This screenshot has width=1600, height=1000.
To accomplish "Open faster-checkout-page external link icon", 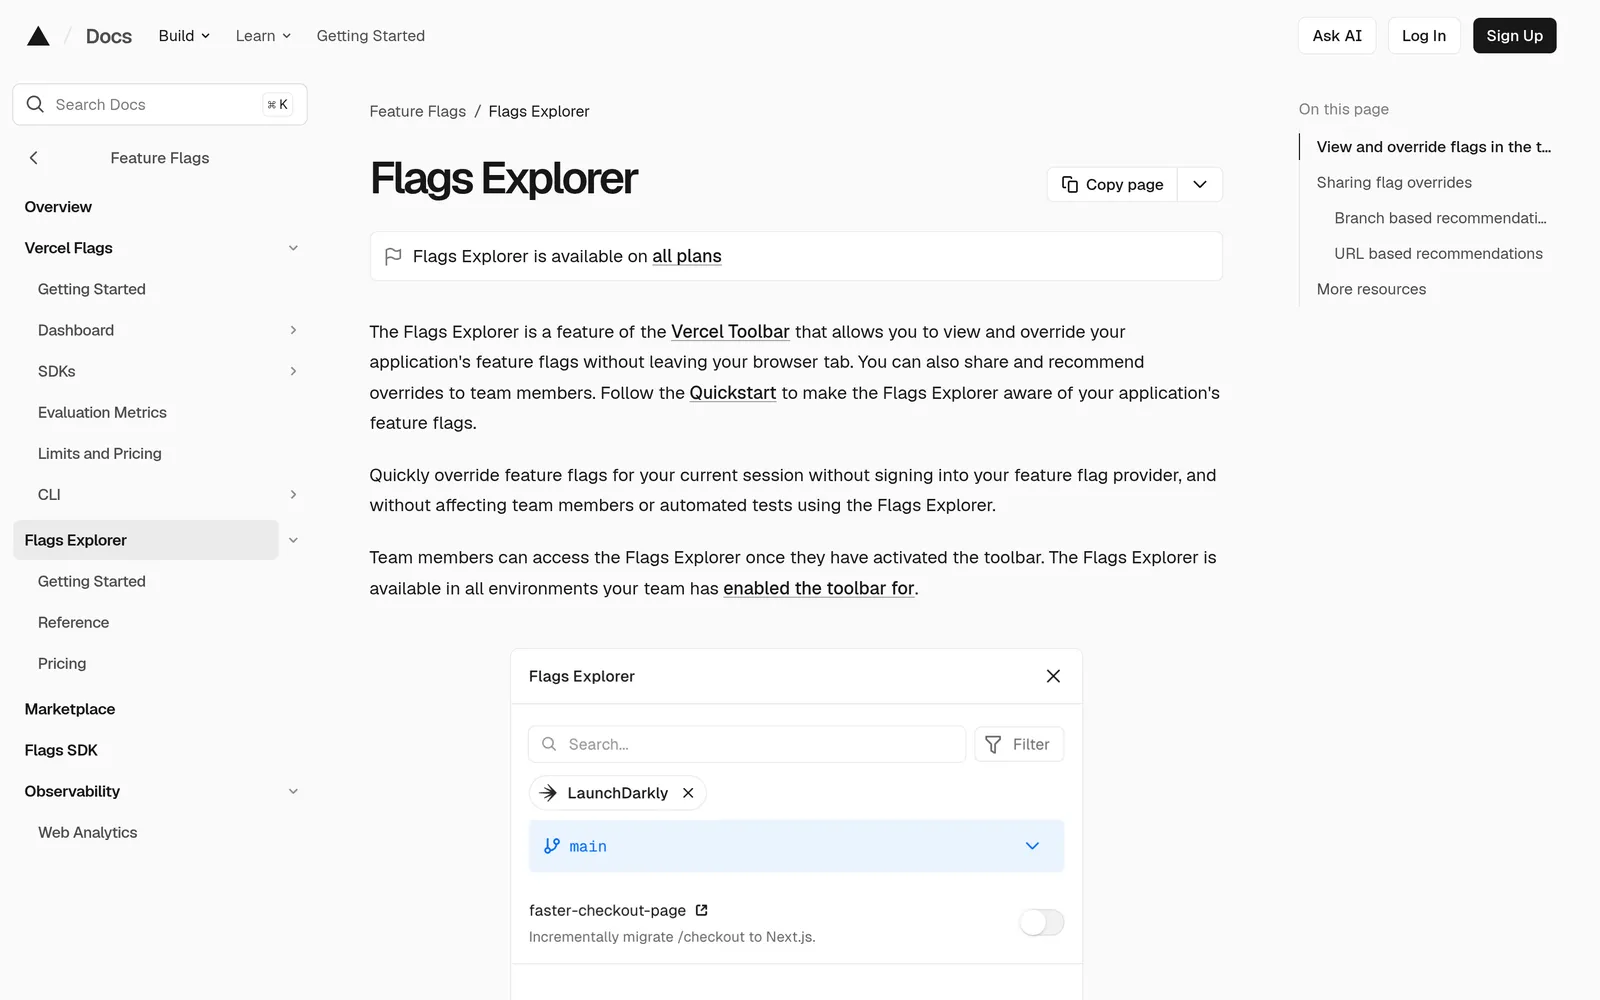I will tap(702, 910).
